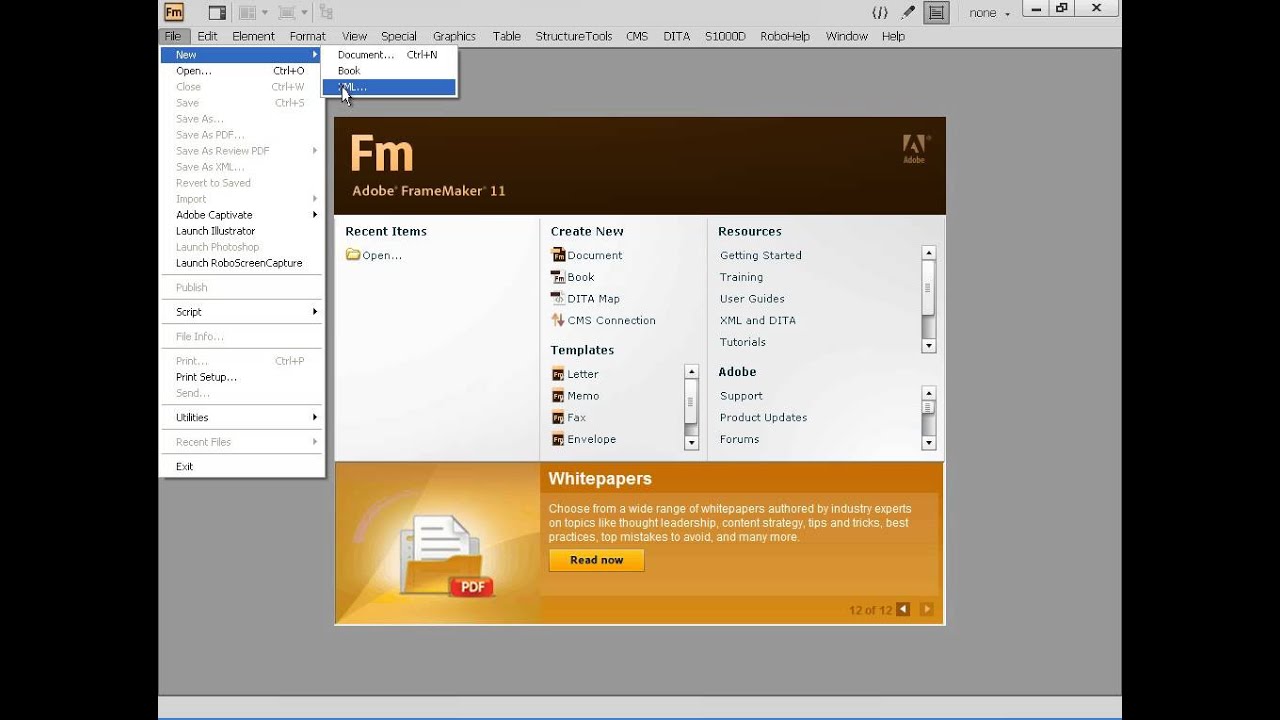Image resolution: width=1280 pixels, height=720 pixels.
Task: Click the Read now button in Whitepapers
Action: (596, 560)
